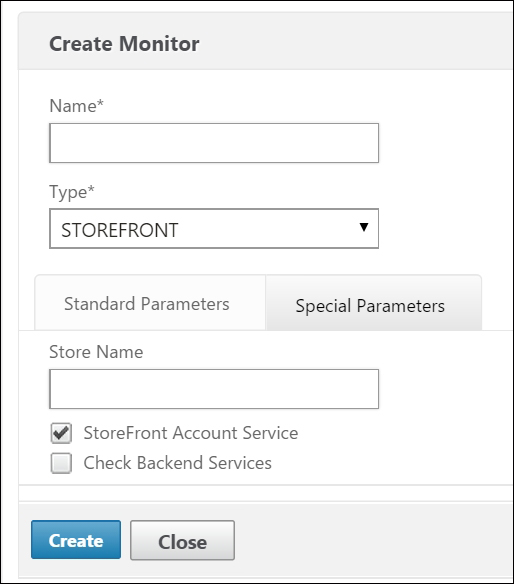This screenshot has height=584, width=514.
Task: Click the Name* field label
Action: pyautogui.click(x=76, y=106)
